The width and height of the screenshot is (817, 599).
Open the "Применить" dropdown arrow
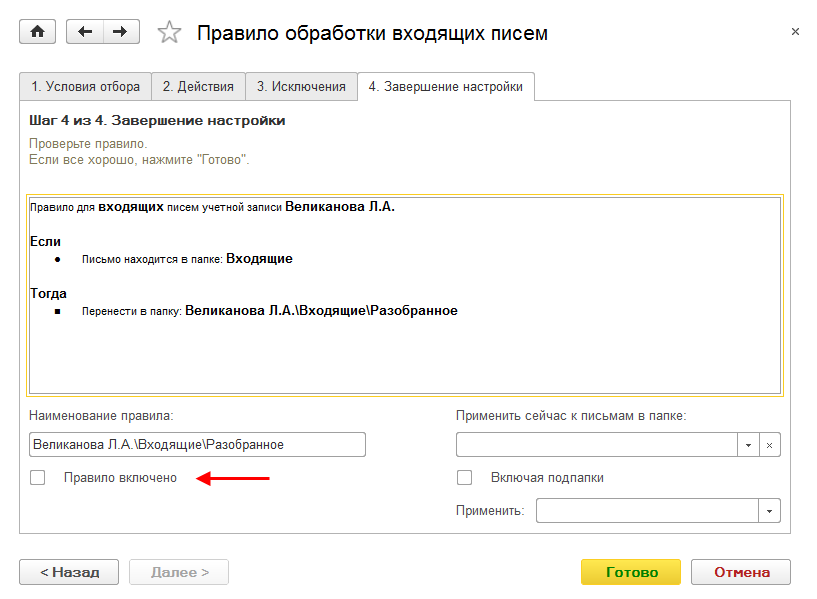coord(770,511)
